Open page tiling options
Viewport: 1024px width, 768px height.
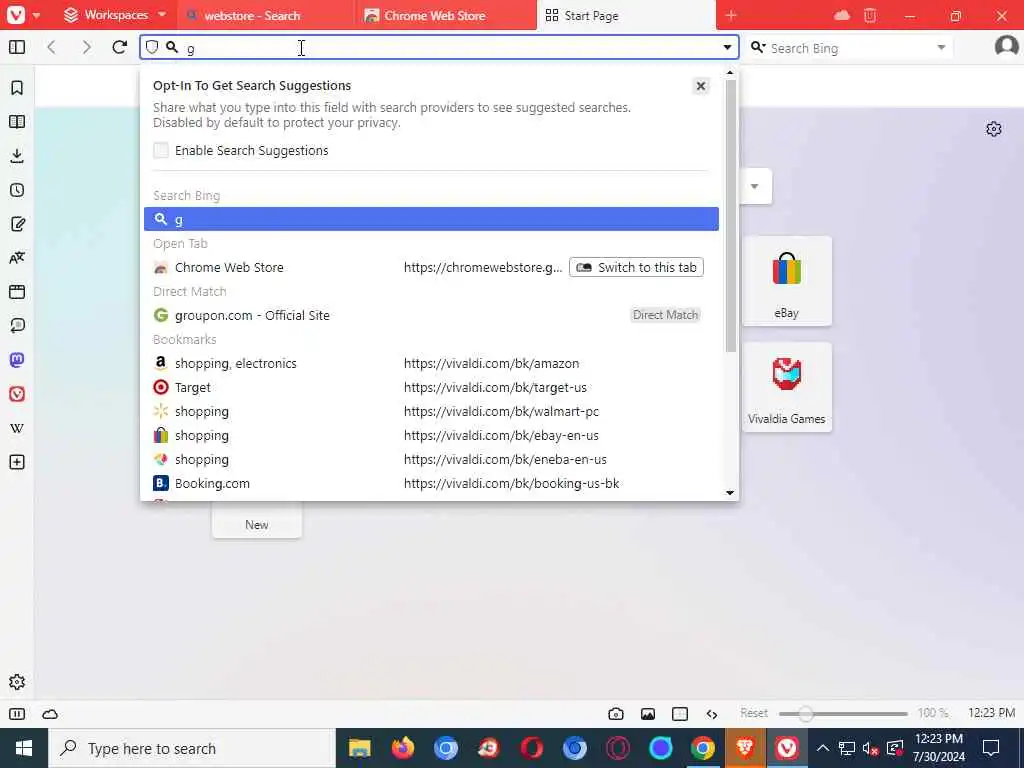680,714
